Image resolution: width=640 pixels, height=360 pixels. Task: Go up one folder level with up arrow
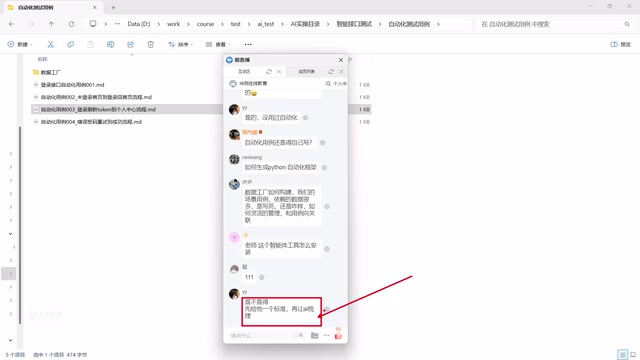51,24
